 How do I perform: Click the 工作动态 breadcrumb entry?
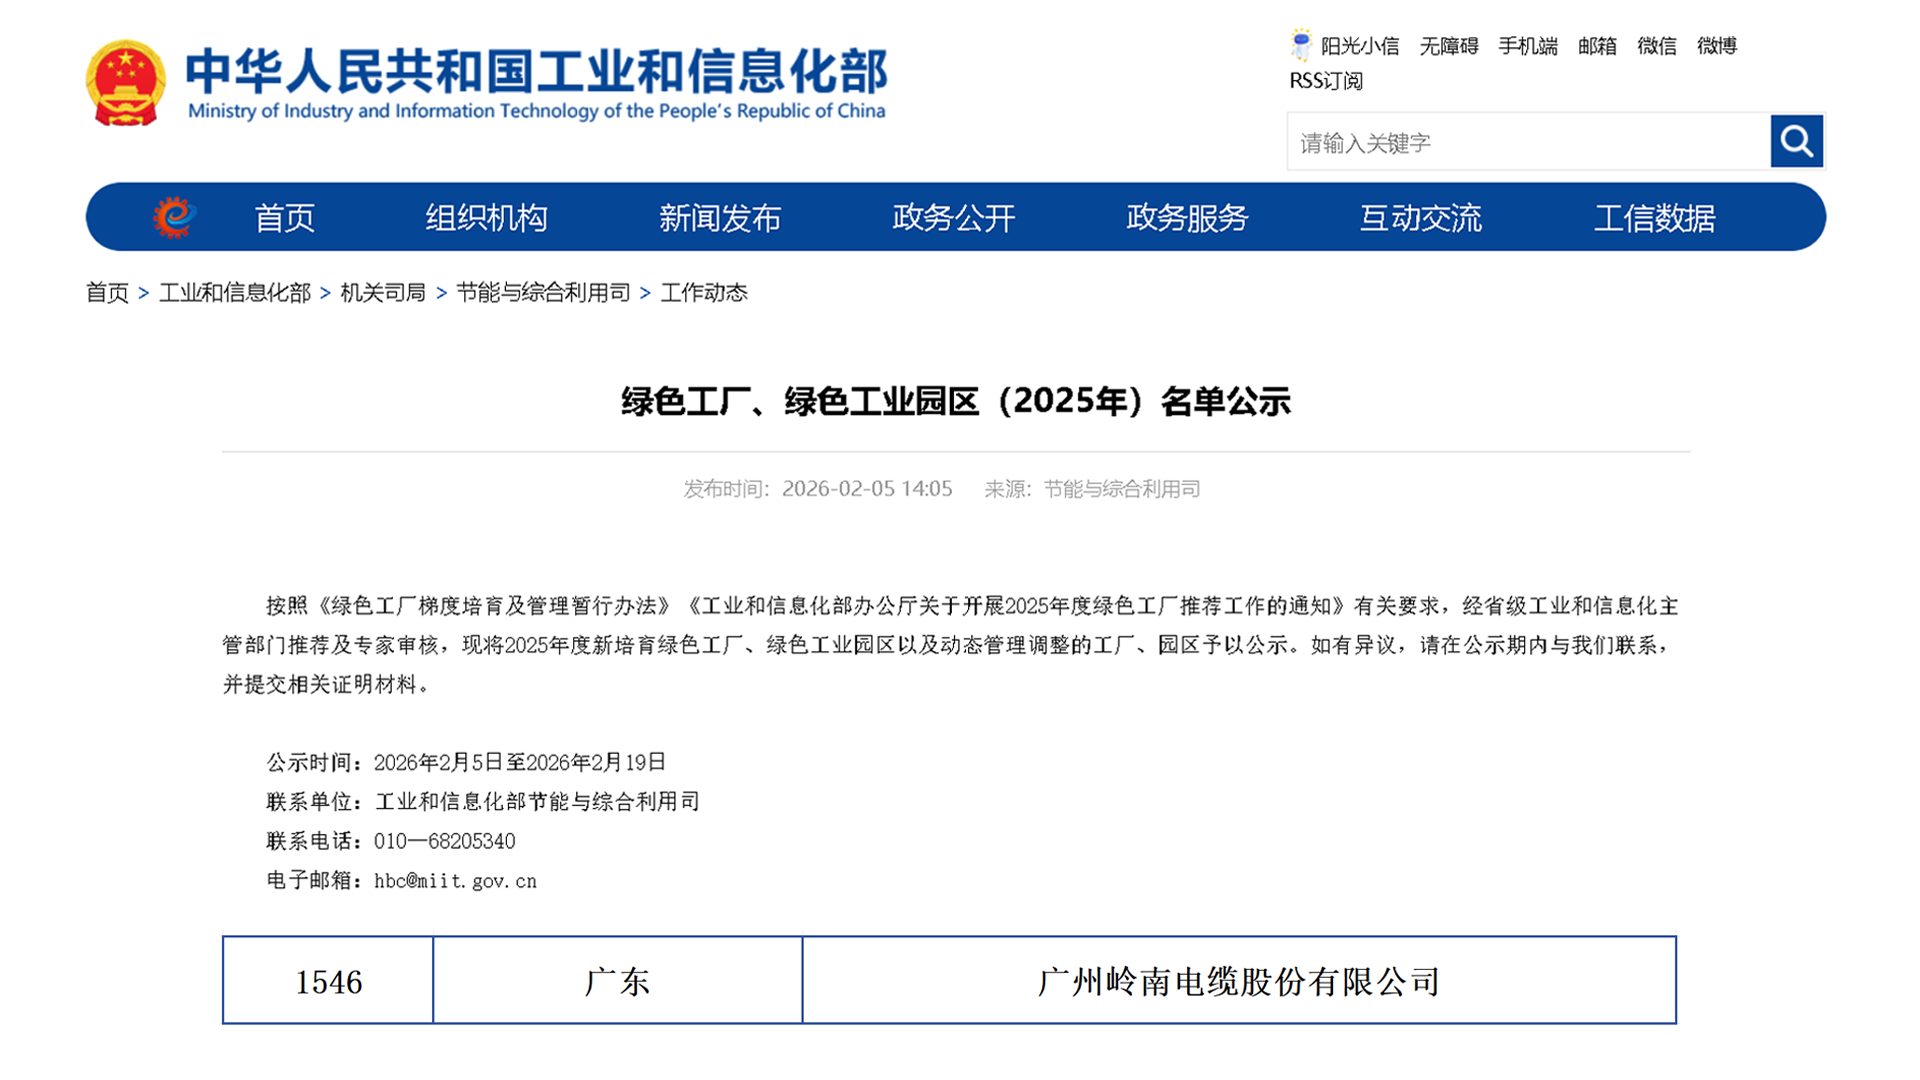click(x=705, y=293)
